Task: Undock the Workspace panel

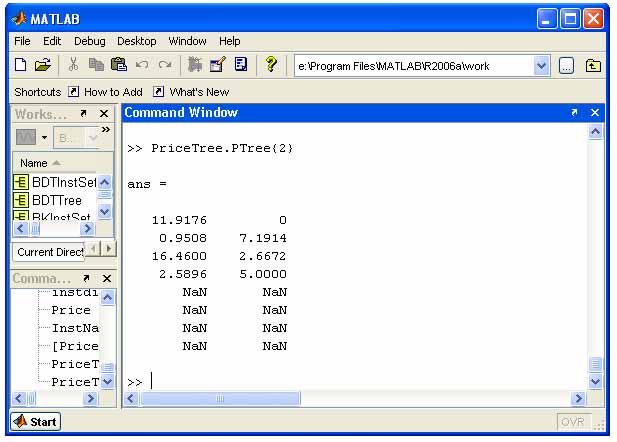Action: point(83,114)
